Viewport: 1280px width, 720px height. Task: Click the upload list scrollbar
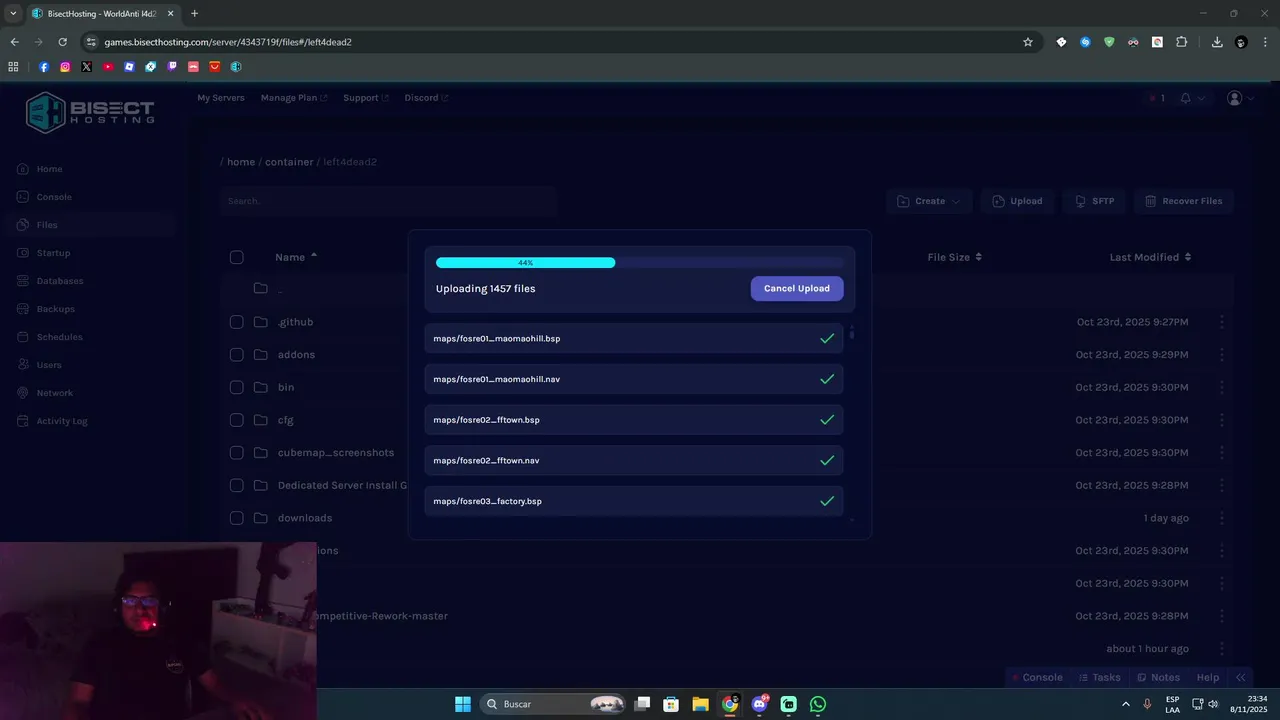coord(852,334)
